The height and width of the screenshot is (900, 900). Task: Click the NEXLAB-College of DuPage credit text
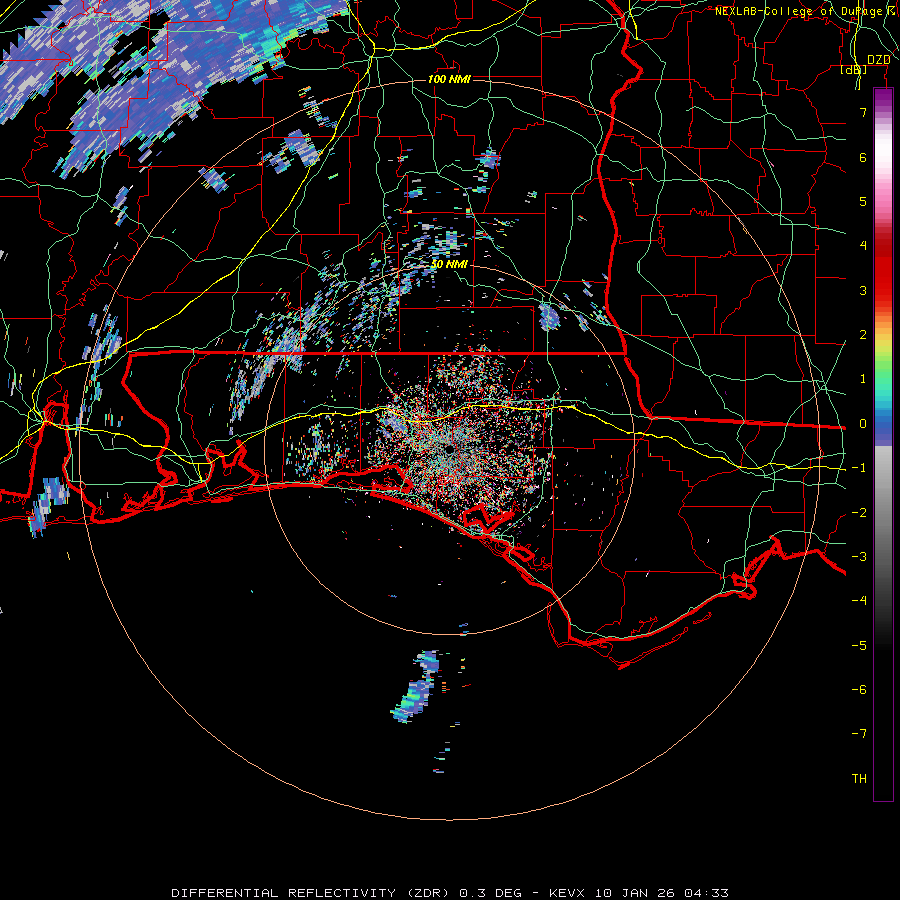click(x=798, y=11)
